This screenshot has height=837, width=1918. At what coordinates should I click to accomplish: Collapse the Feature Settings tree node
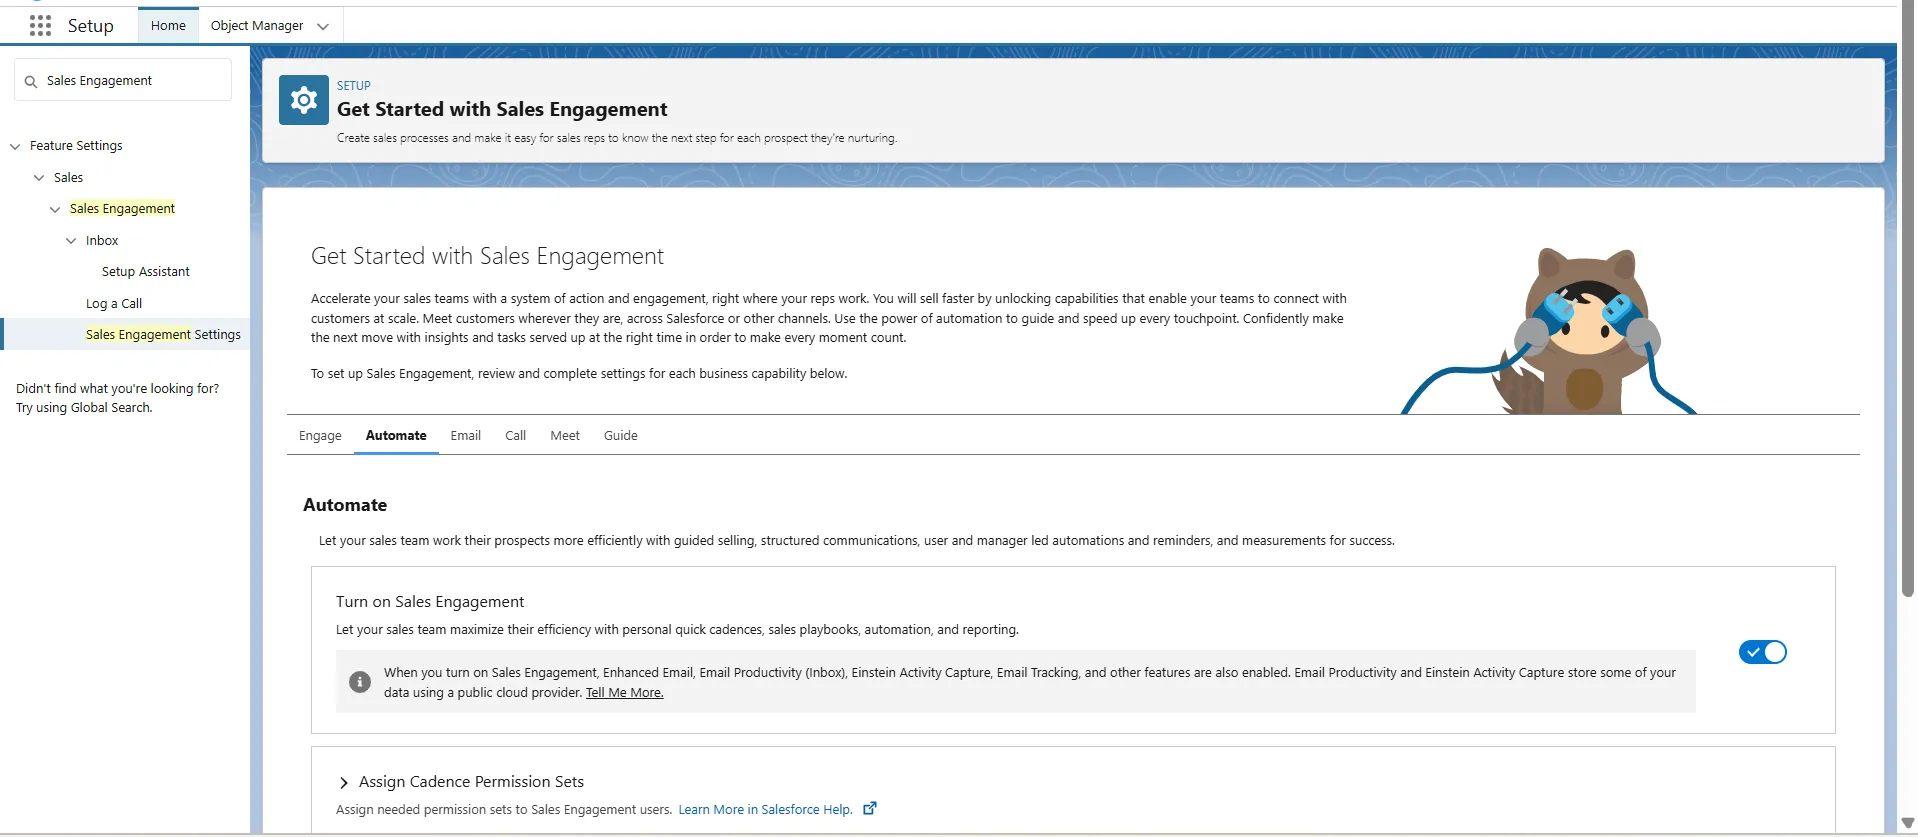pyautogui.click(x=15, y=147)
